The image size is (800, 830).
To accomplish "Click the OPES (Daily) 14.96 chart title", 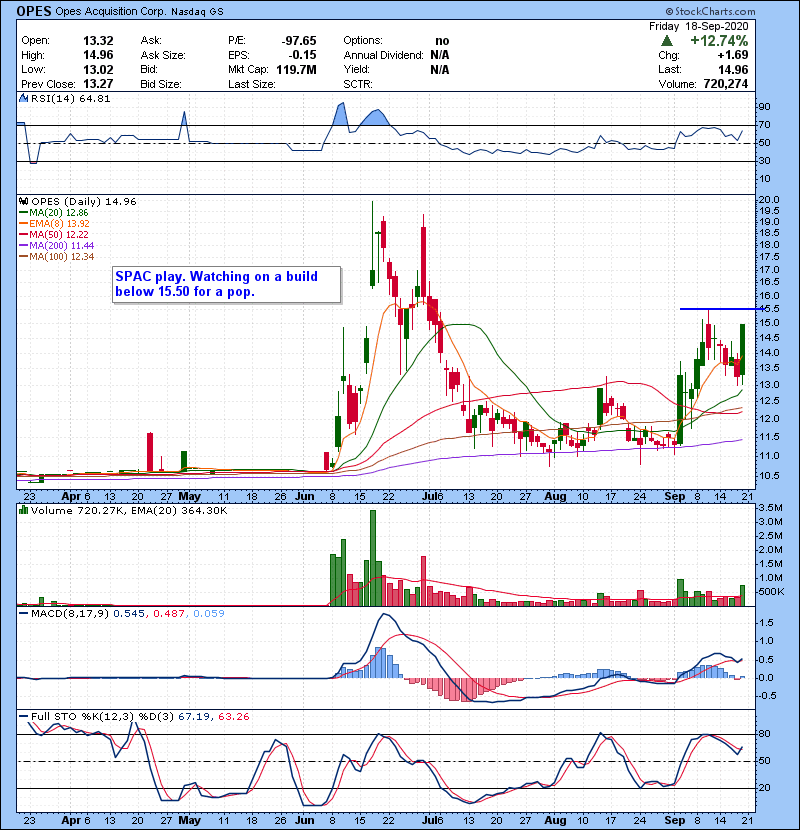I will [x=84, y=202].
